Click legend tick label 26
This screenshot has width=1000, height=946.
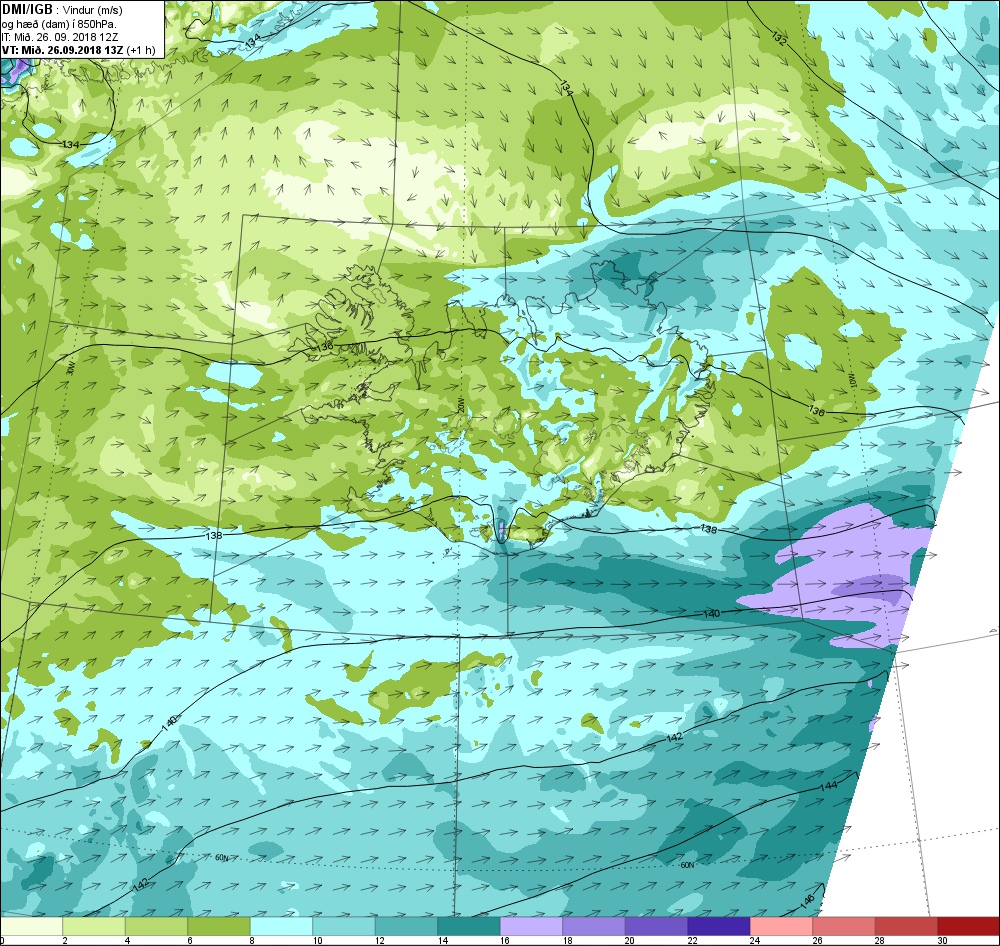pos(818,940)
